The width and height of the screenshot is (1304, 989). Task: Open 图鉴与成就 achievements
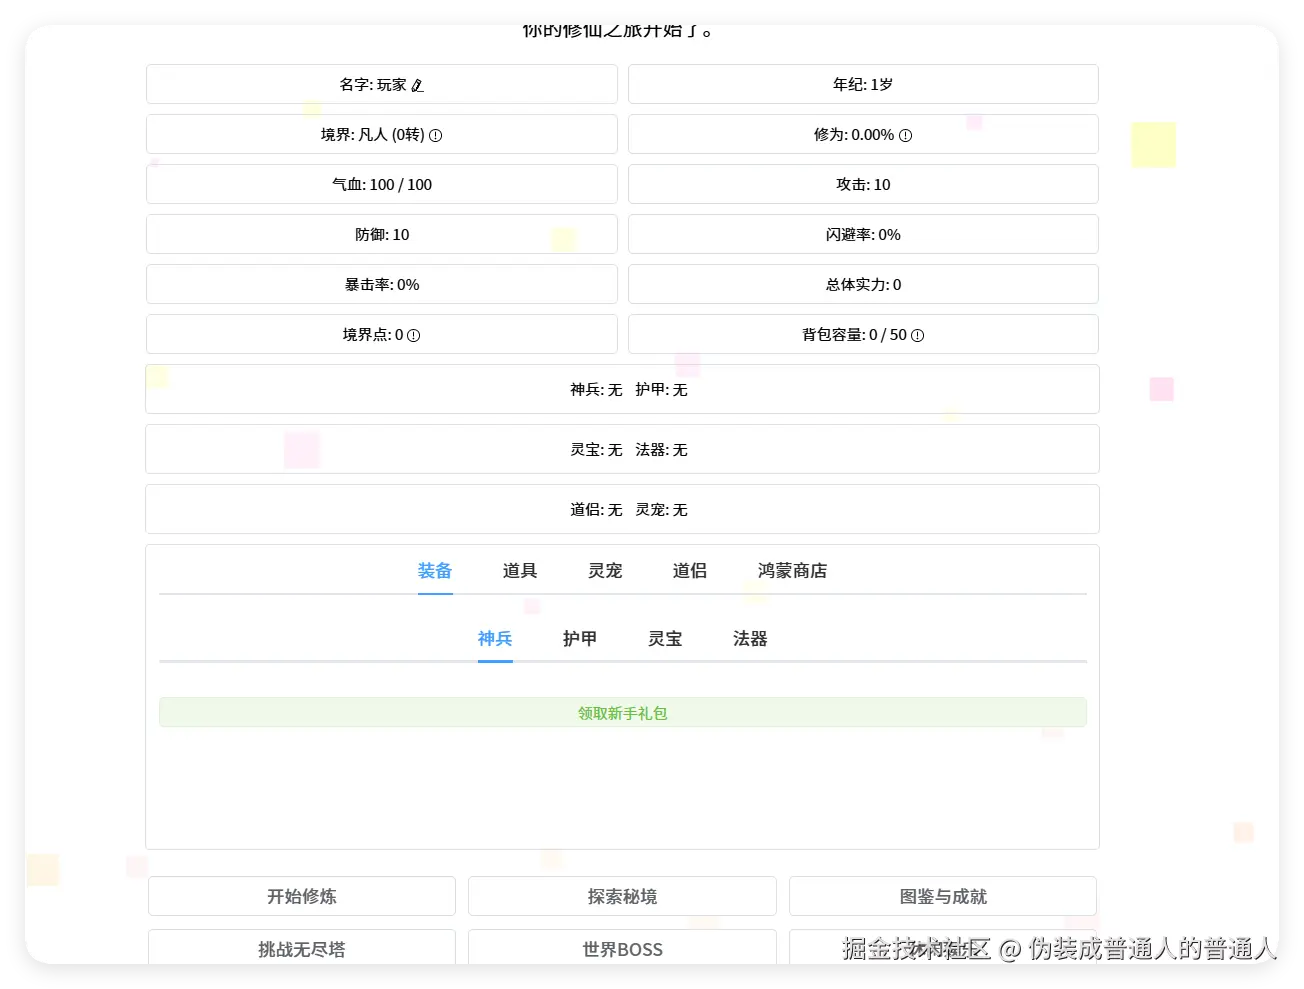942,896
